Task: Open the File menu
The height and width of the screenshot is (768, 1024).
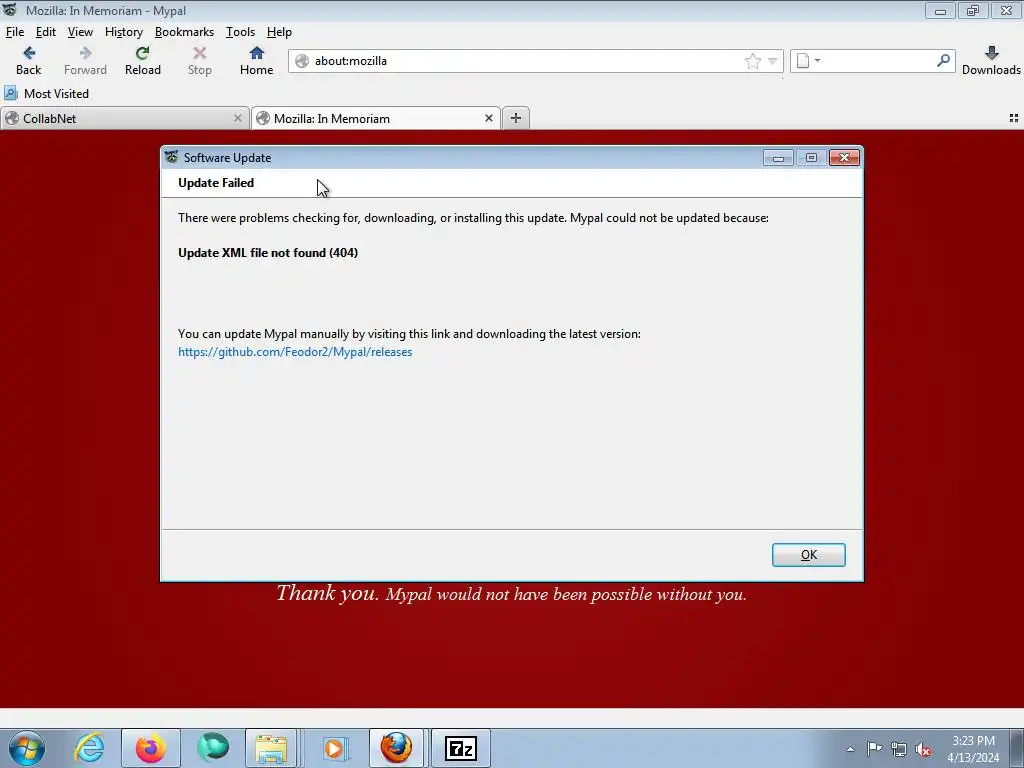Action: coord(14,32)
